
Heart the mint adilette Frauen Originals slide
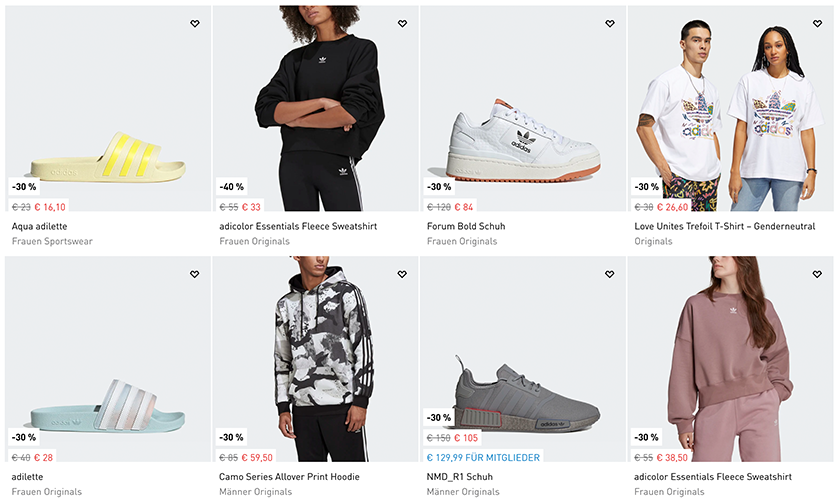(194, 274)
